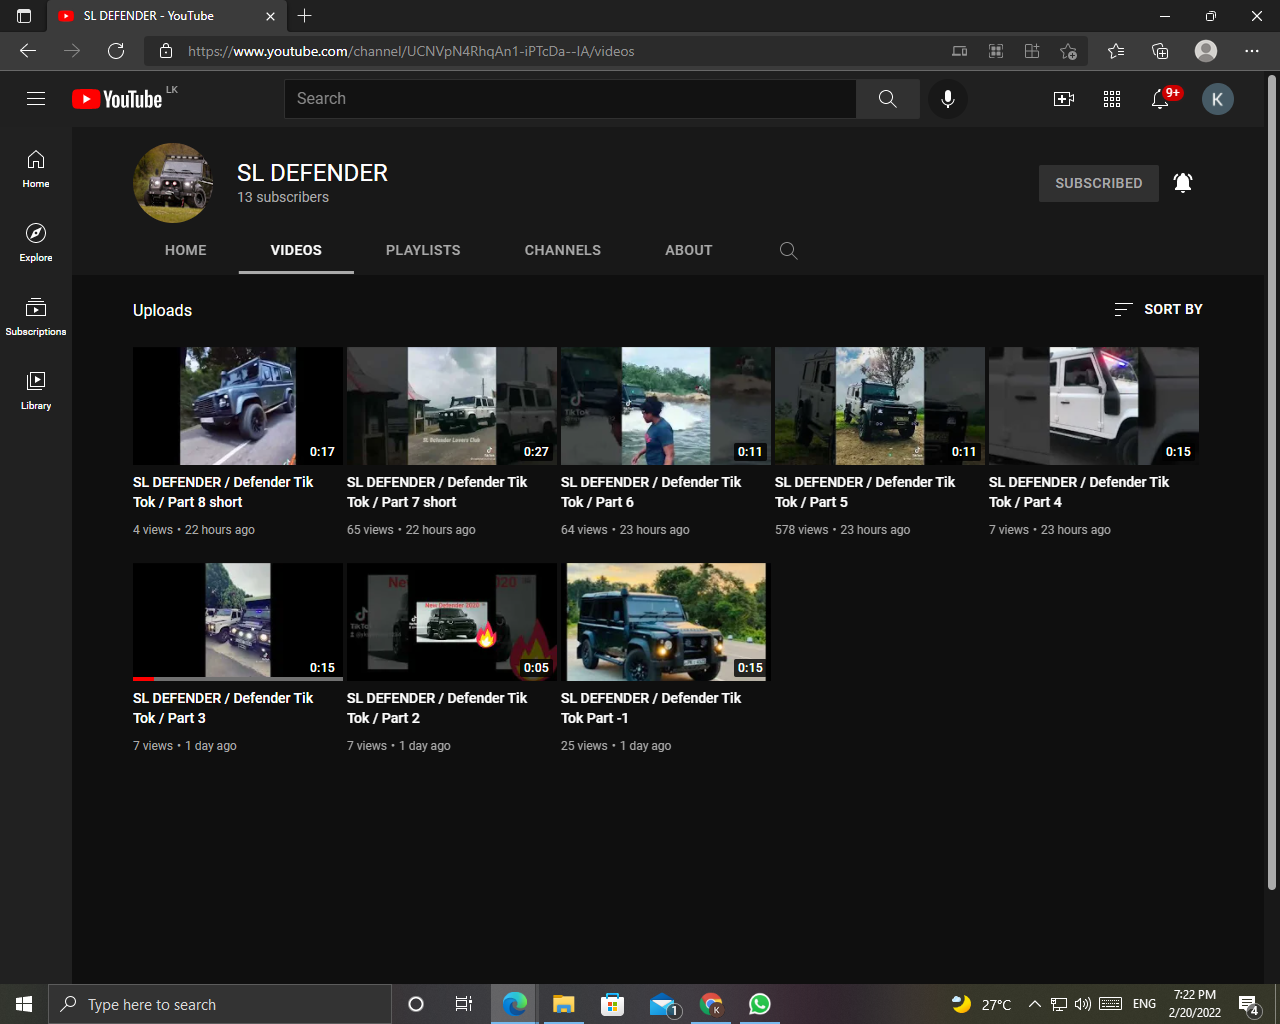Start voice search with the microphone
This screenshot has height=1024, width=1280.
pyautogui.click(x=948, y=99)
